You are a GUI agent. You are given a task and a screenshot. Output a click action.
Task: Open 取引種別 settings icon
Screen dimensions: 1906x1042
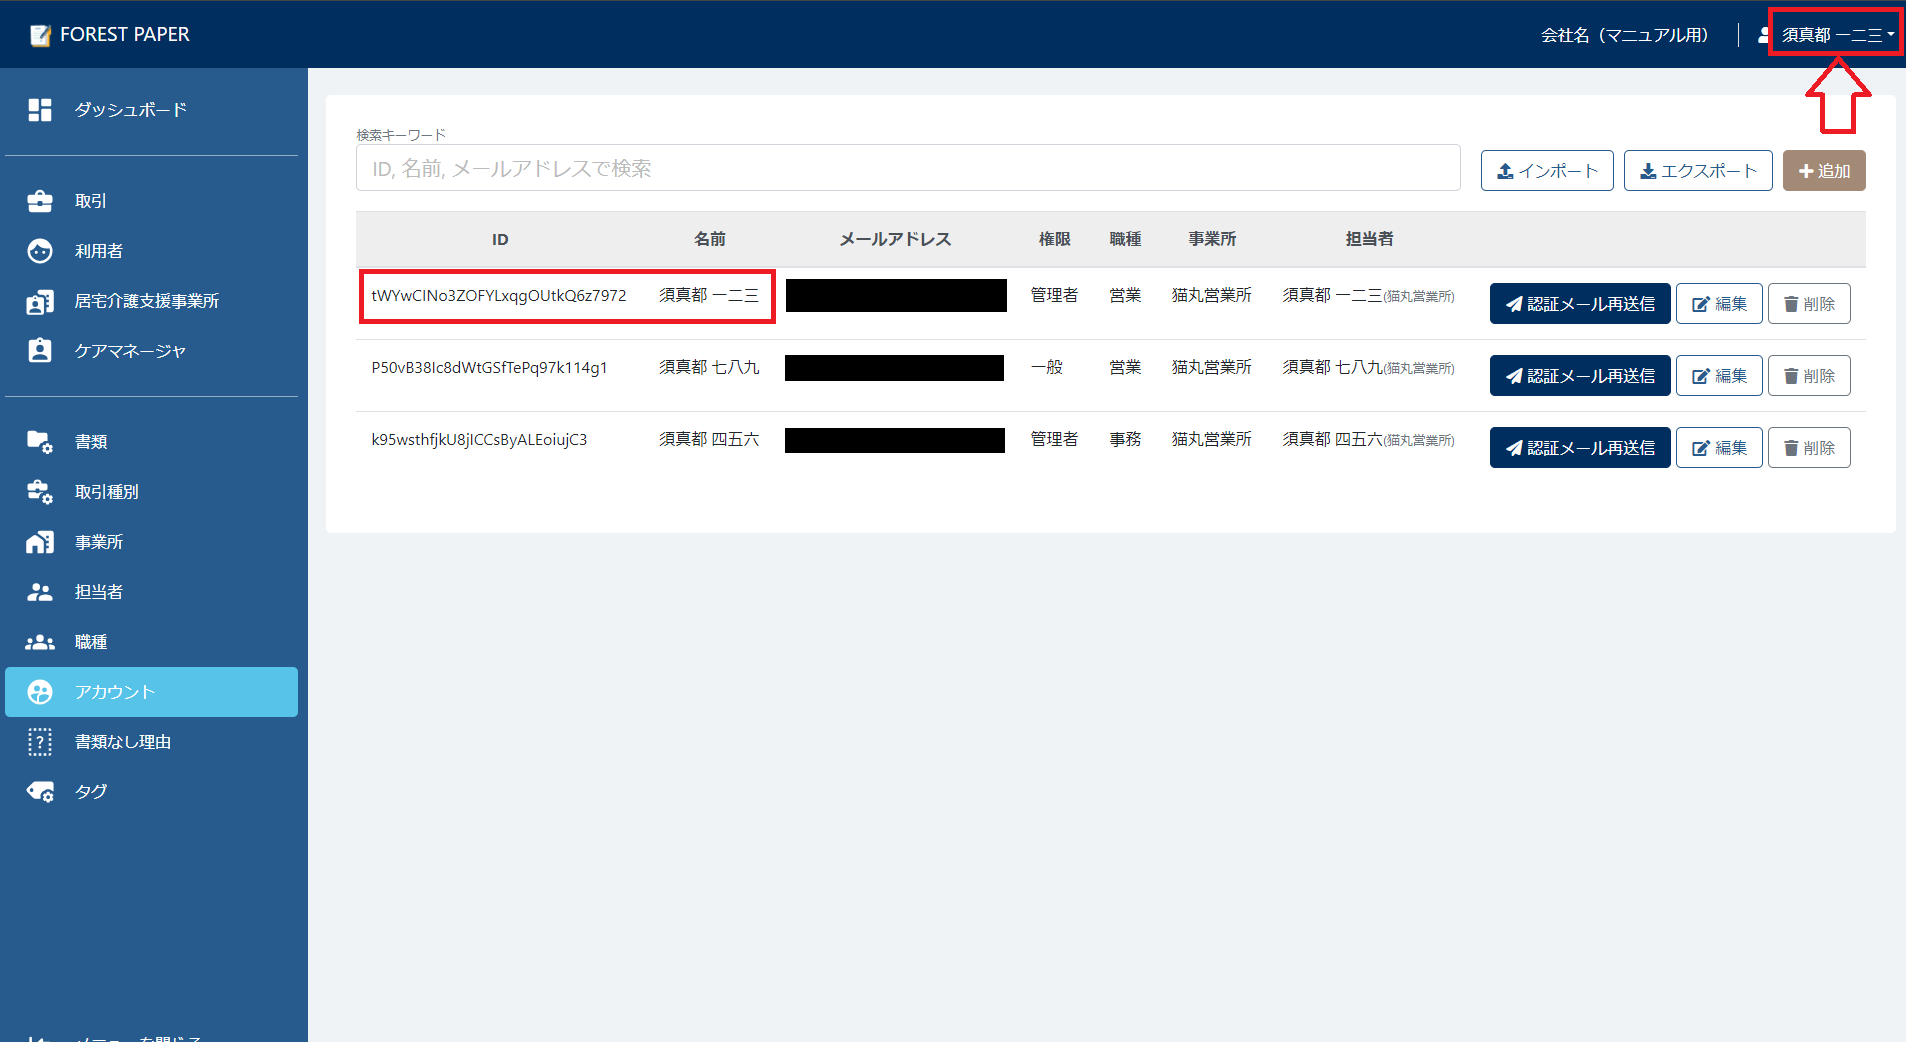point(40,491)
